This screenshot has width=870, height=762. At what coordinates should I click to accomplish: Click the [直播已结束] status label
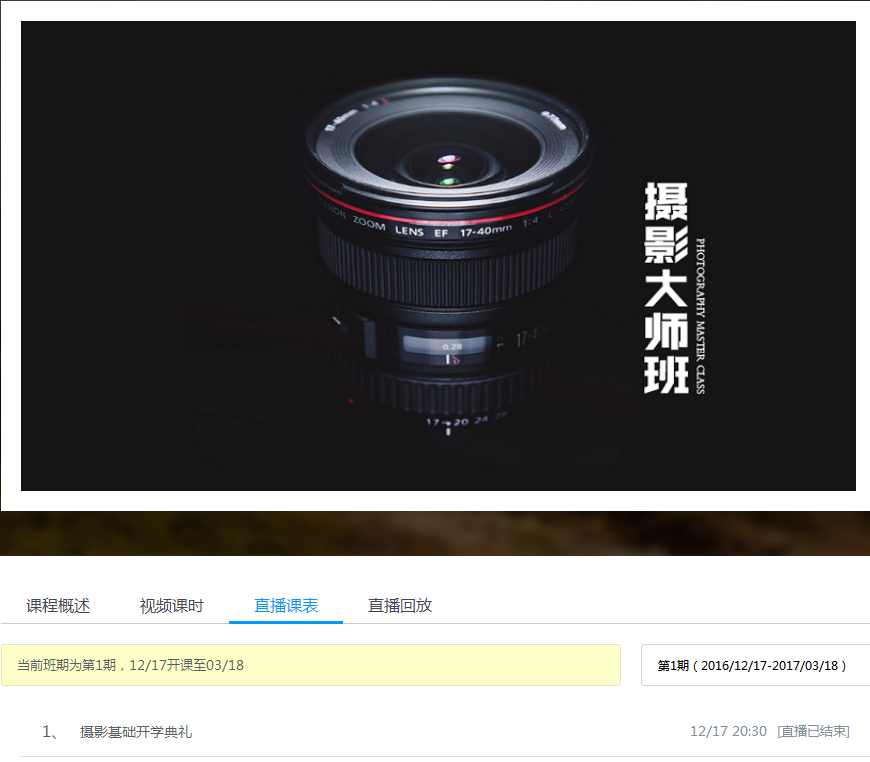(x=813, y=732)
